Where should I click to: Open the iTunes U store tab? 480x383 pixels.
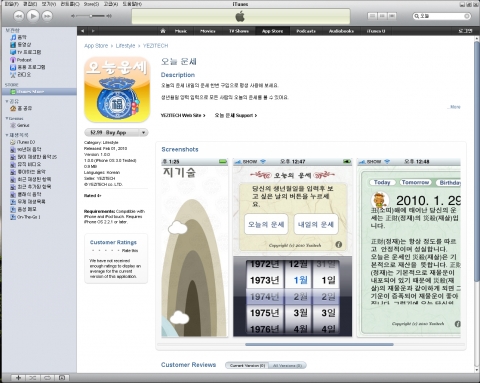tap(376, 31)
